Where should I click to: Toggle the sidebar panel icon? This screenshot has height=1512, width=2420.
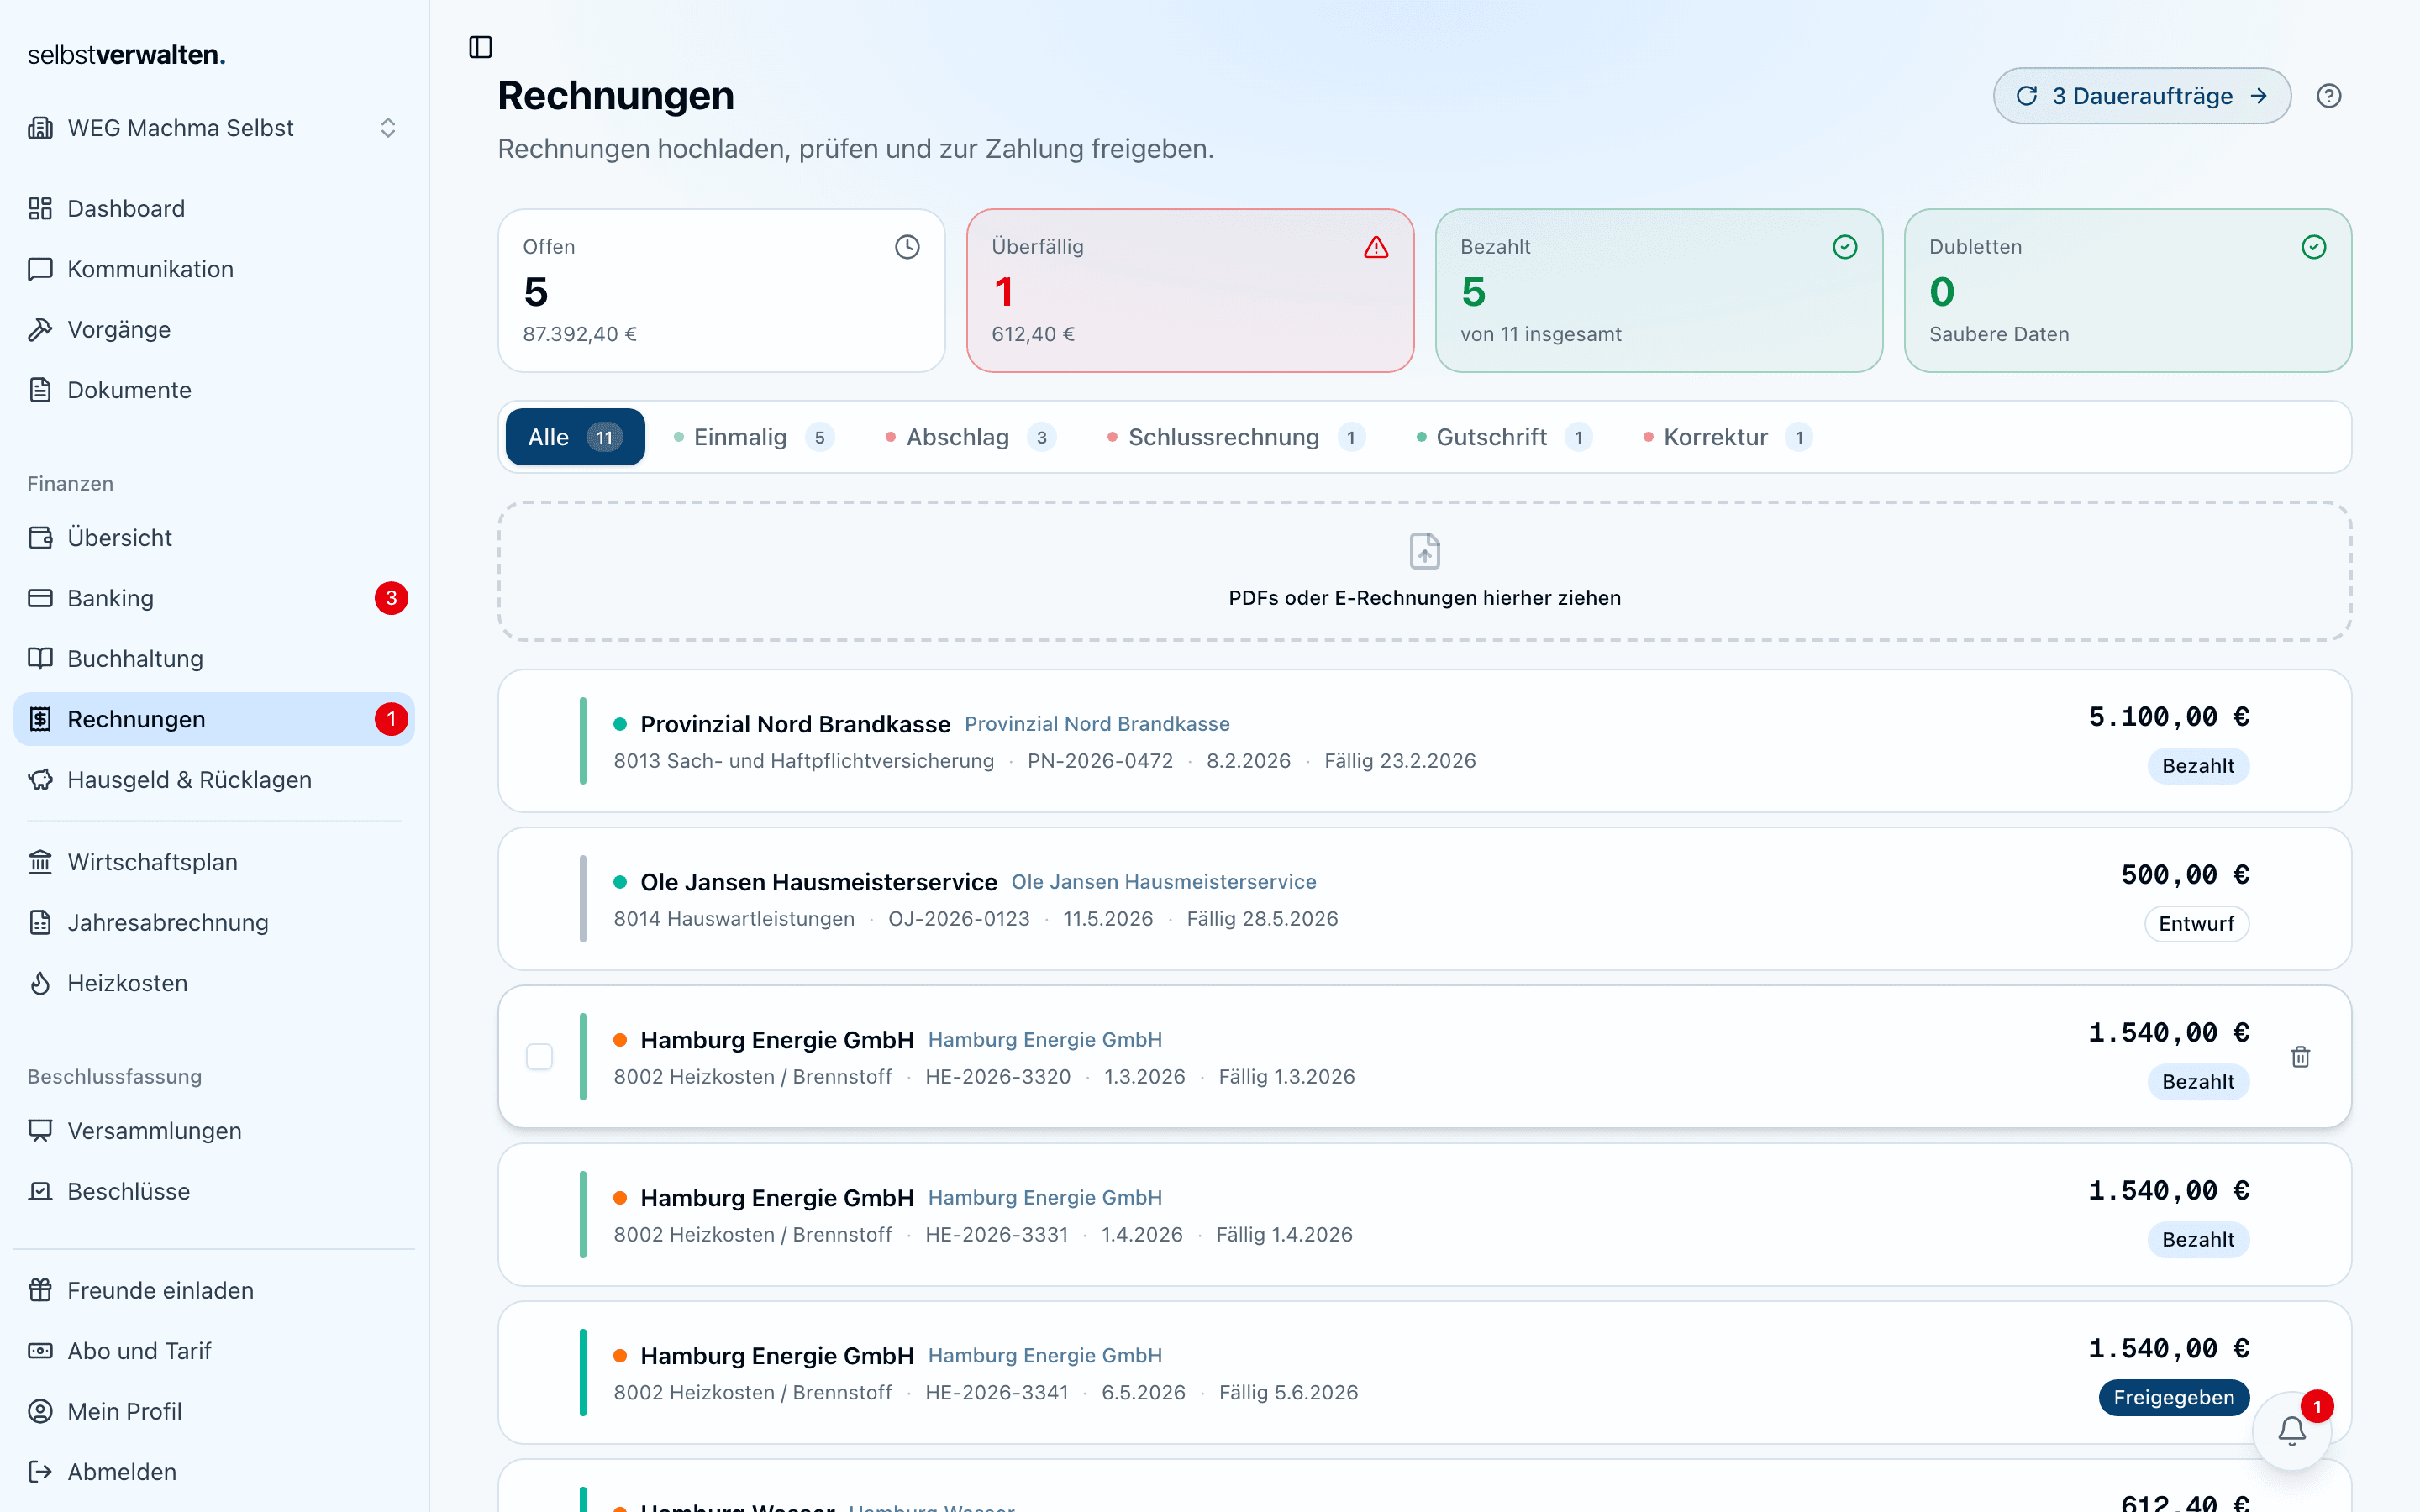[480, 47]
